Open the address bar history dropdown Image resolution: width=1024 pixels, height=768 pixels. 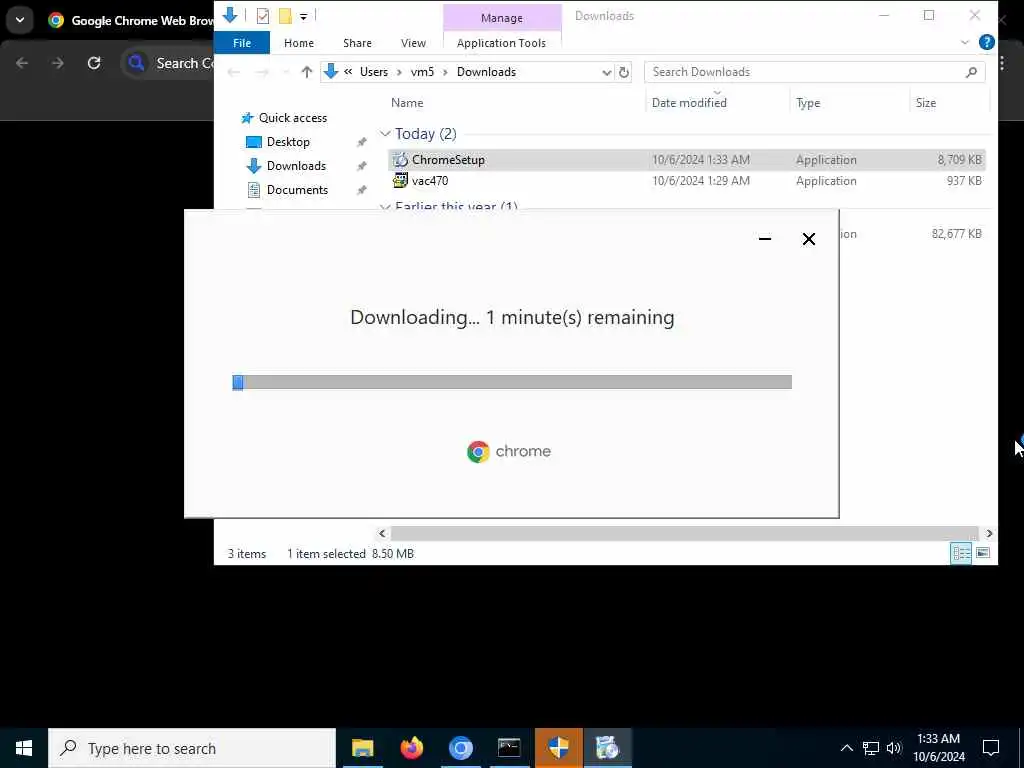click(x=606, y=72)
